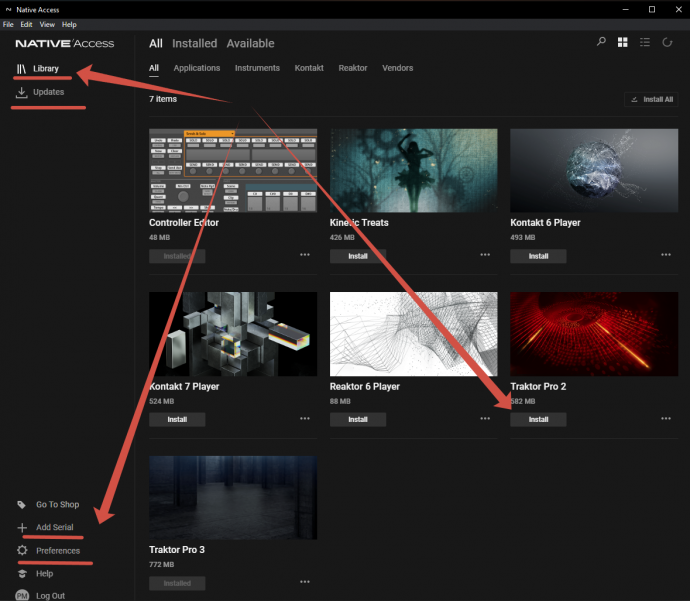Click the Traktor Pro 3 title text
Screen dimensions: 690x601
coord(177,550)
